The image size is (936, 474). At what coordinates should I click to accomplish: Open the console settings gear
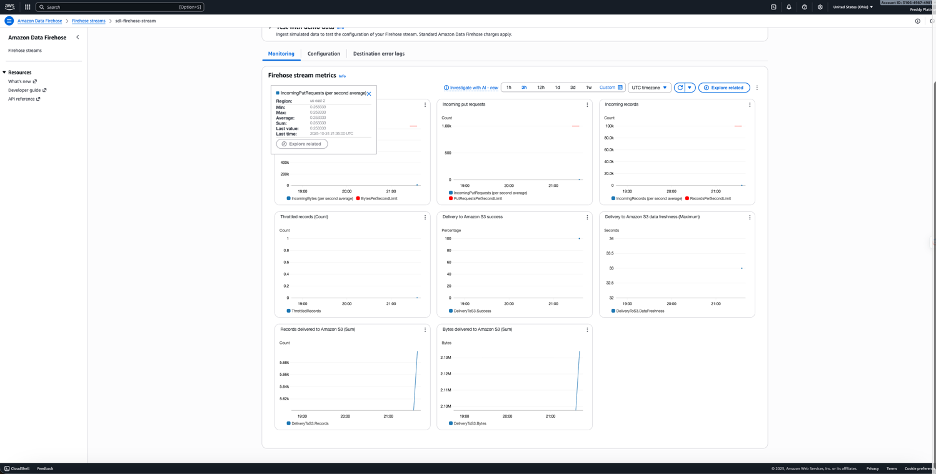point(820,7)
